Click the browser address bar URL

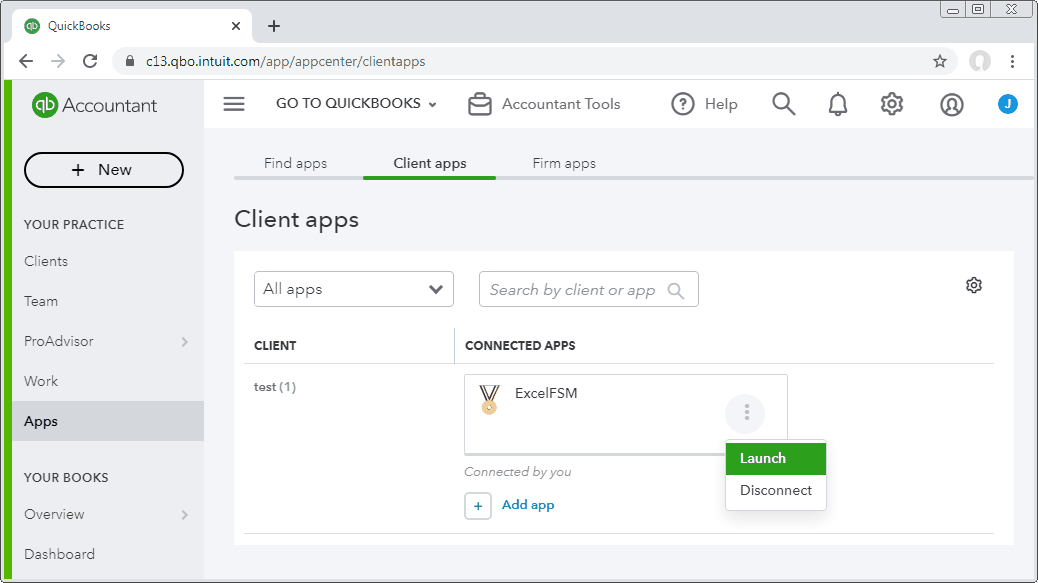pos(285,62)
